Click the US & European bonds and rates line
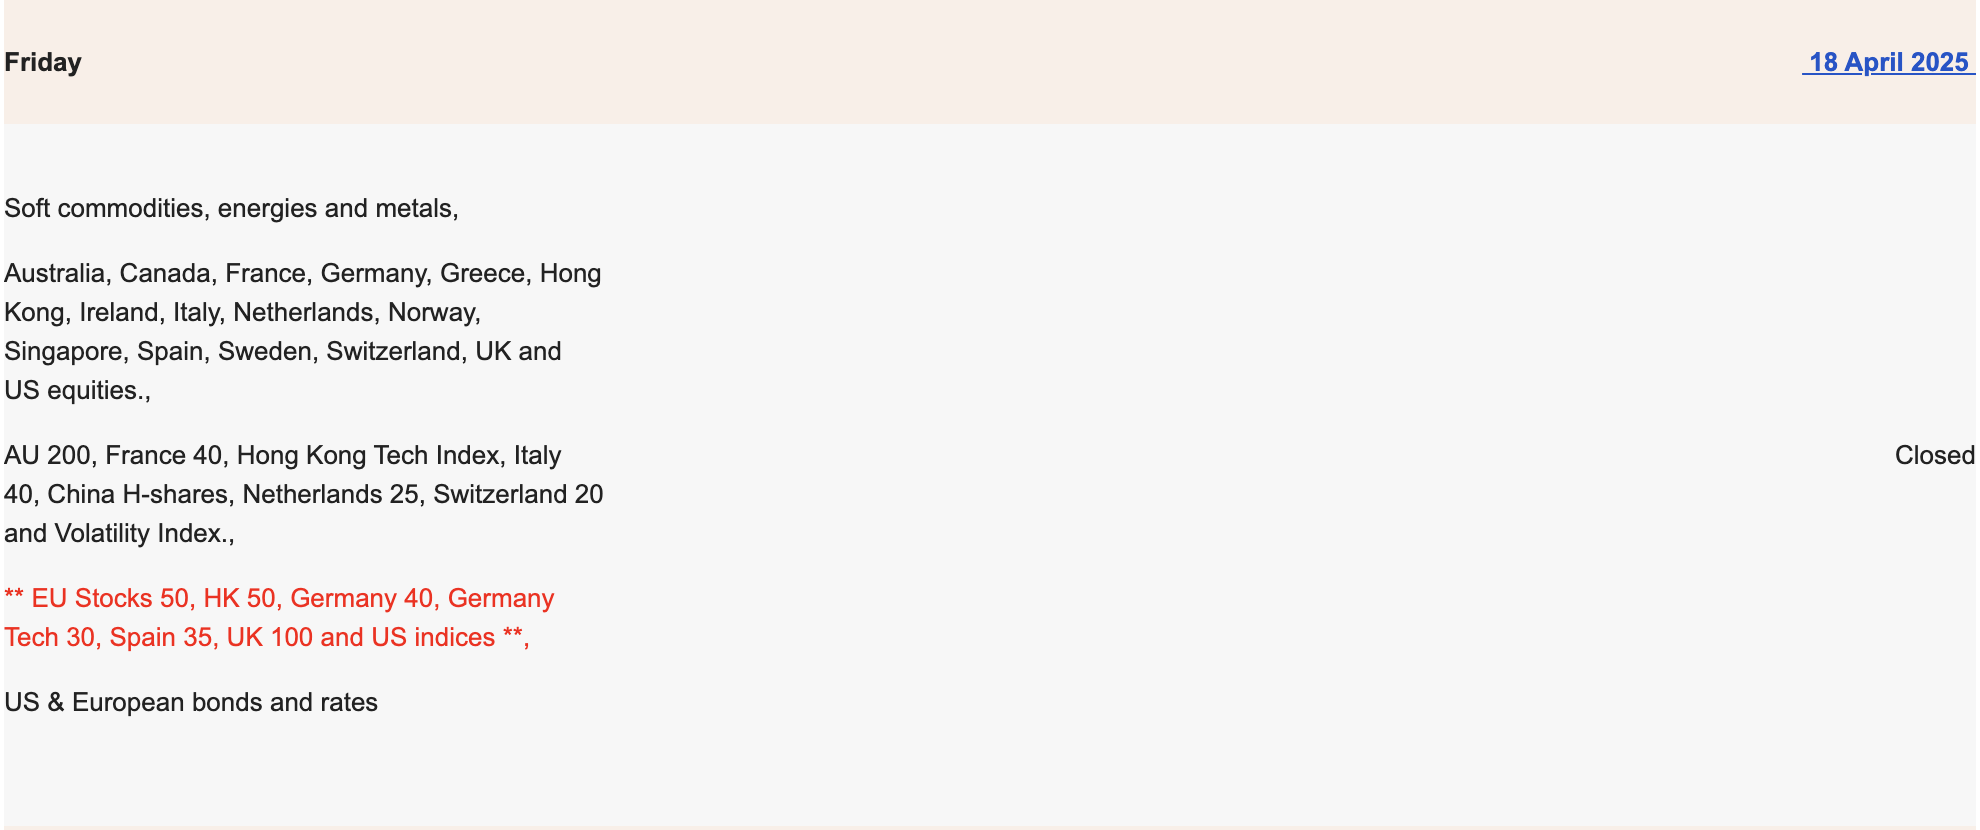 pyautogui.click(x=191, y=702)
